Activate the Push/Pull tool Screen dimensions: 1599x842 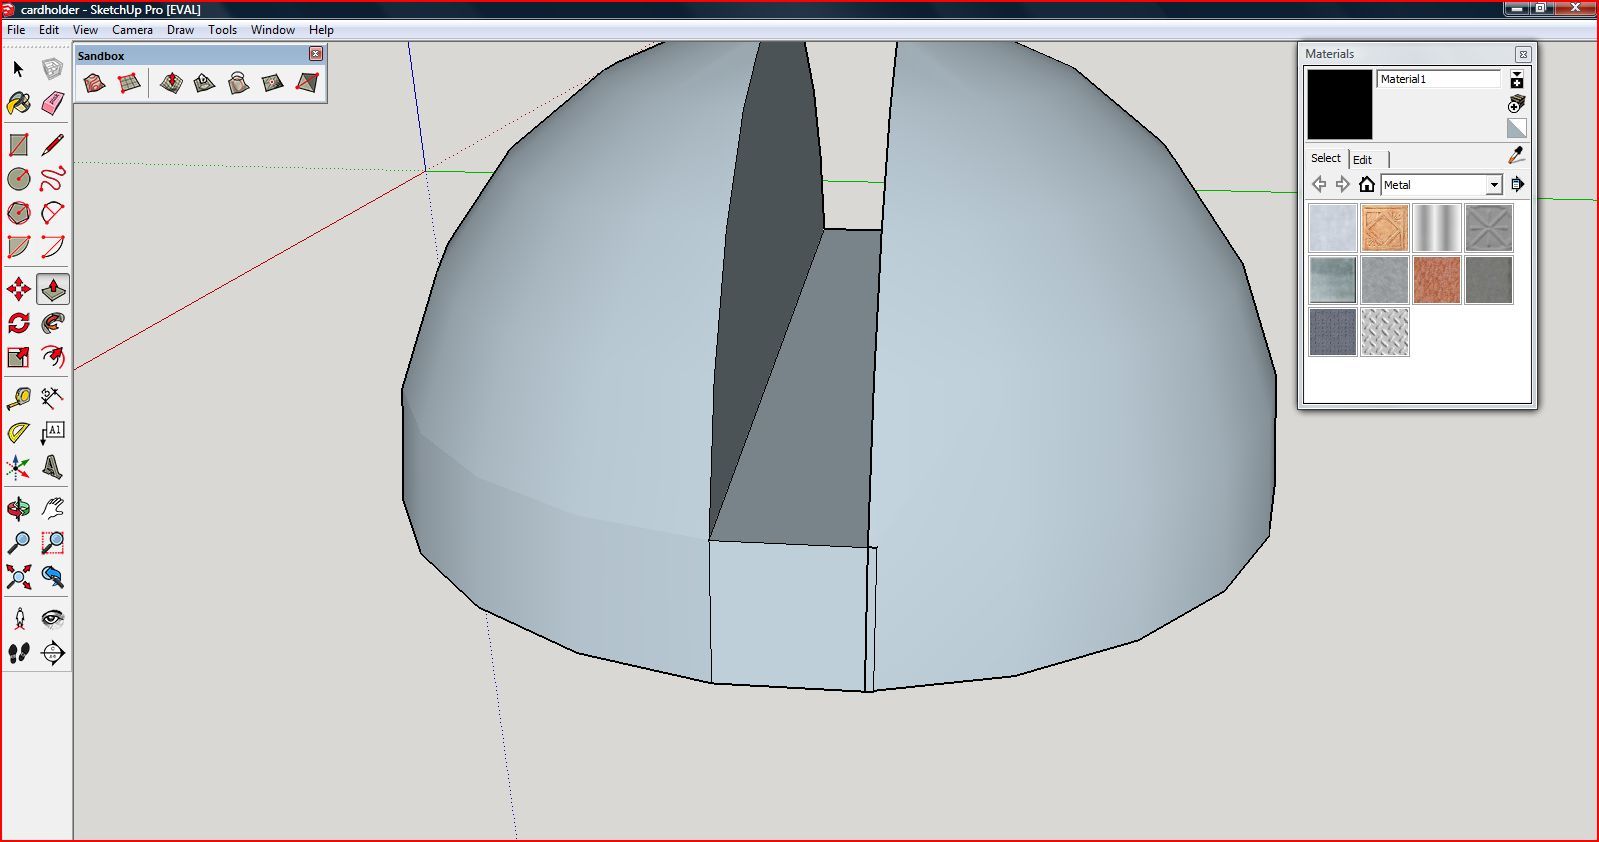point(53,289)
